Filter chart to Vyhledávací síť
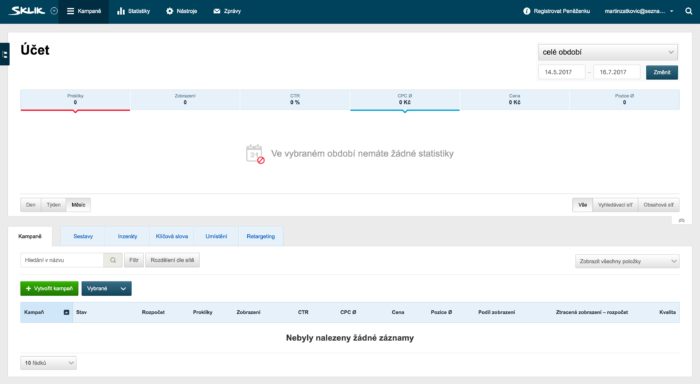Viewport: 700px width, 384px height. coord(615,205)
